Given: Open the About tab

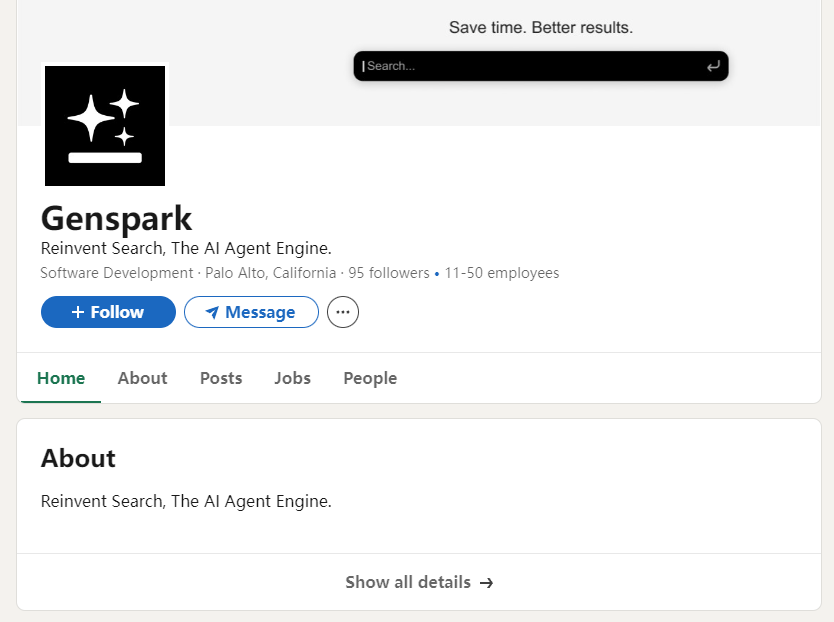Looking at the screenshot, I should pos(142,378).
